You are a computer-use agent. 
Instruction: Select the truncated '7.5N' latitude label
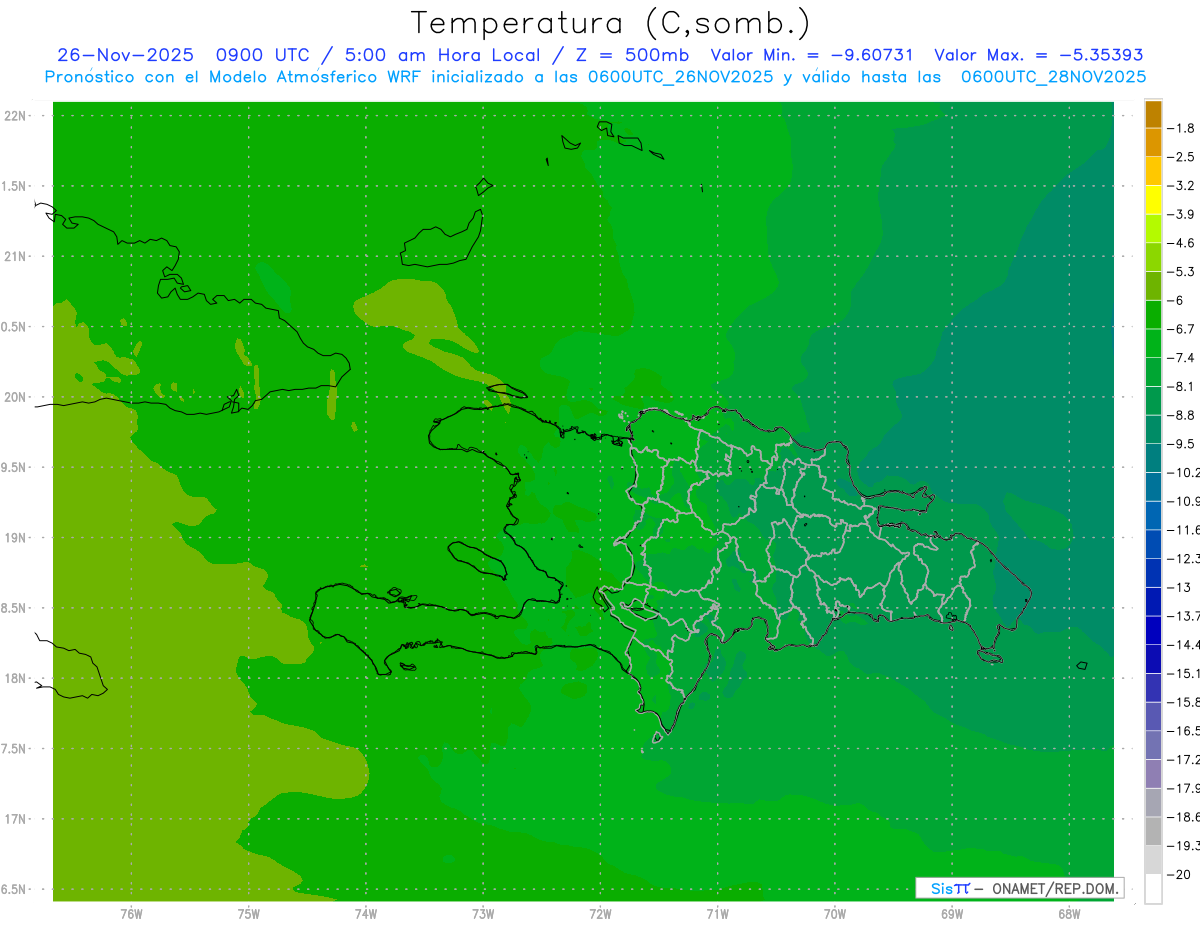coord(13,749)
